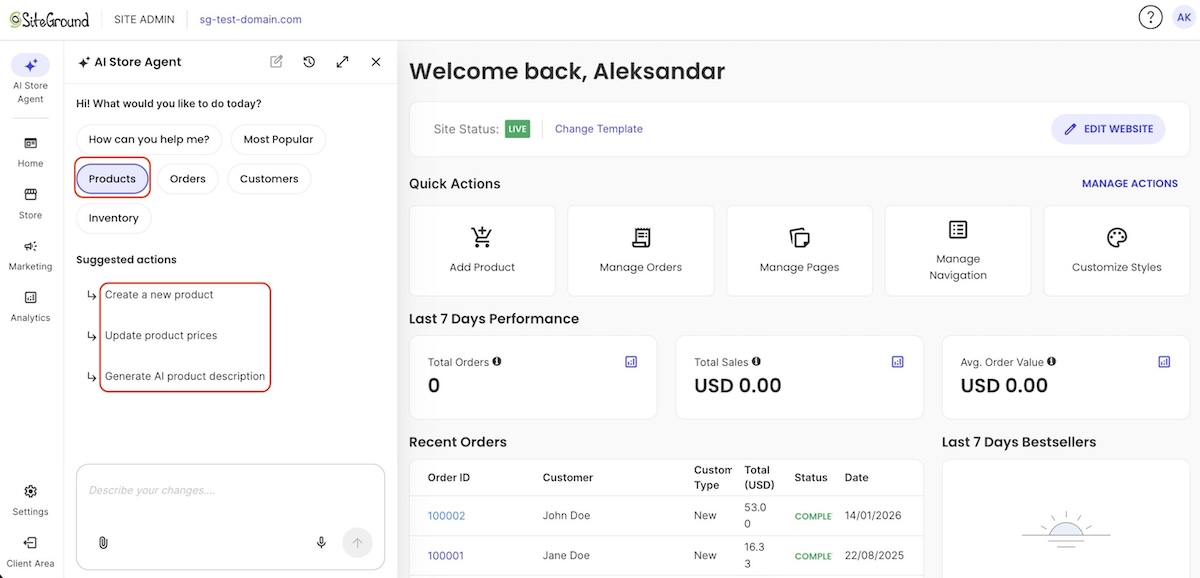
Task: Open Marketing from the sidebar
Action: click(x=30, y=255)
